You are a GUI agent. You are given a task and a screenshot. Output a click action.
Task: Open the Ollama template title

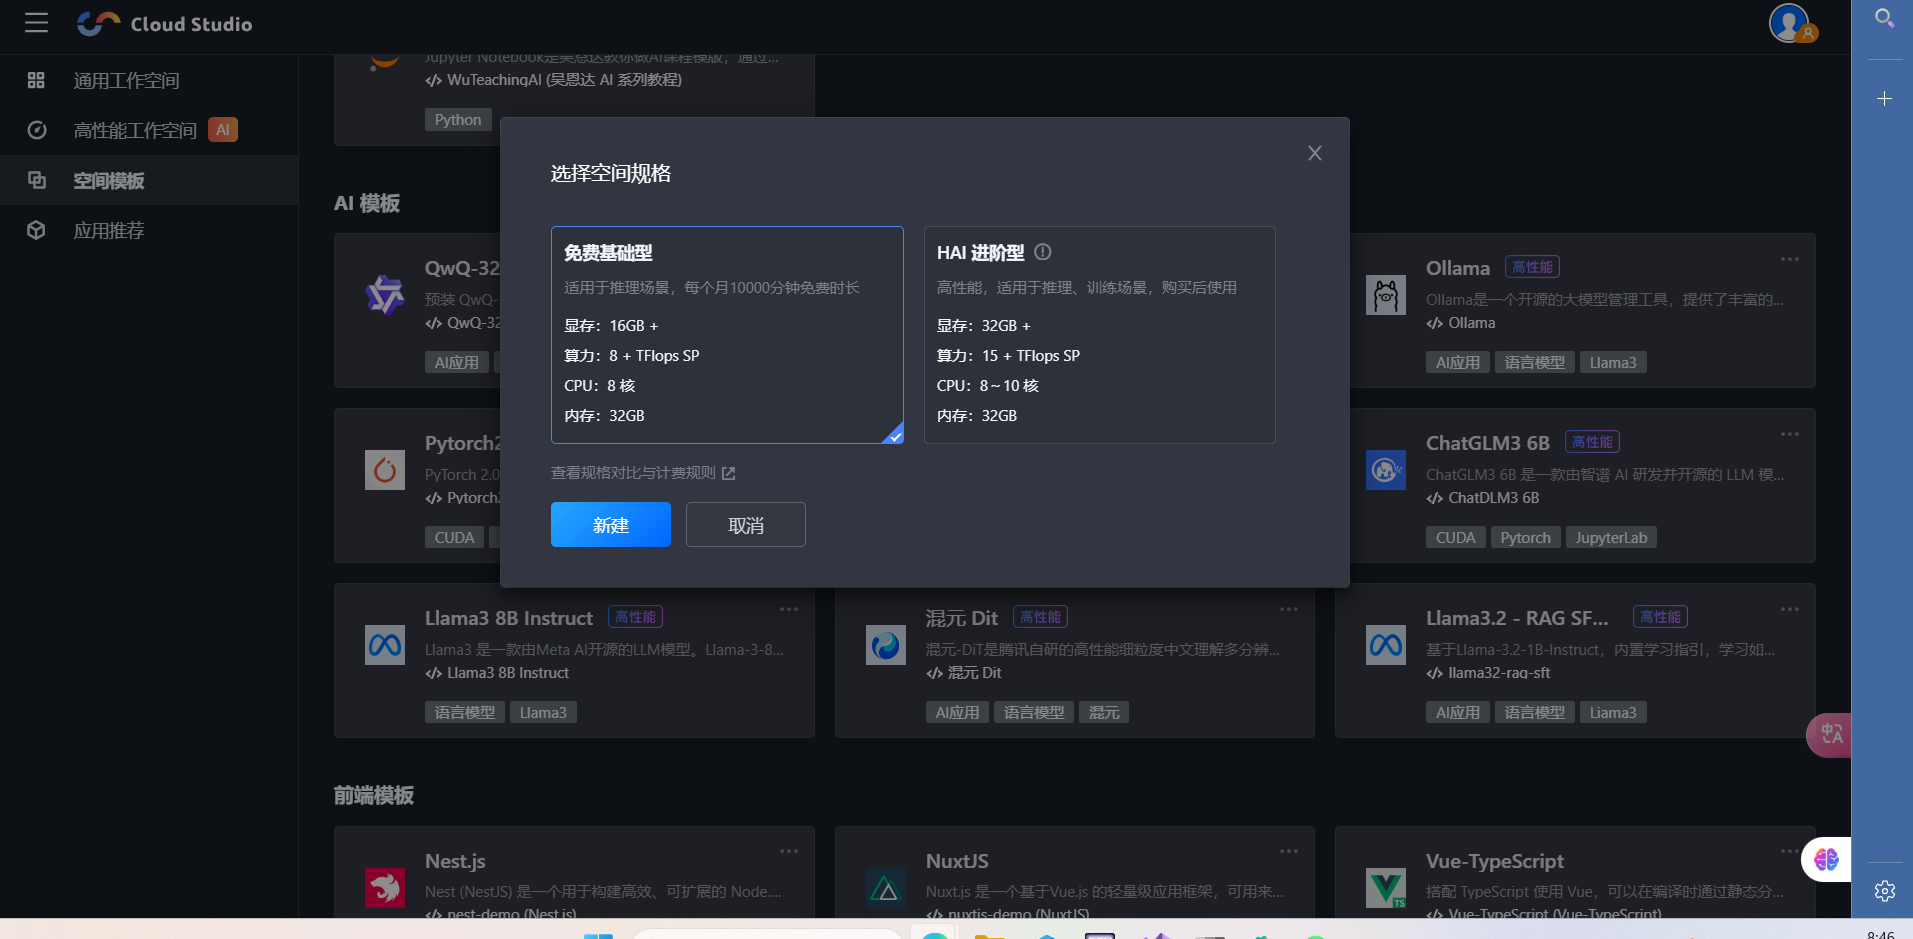tap(1457, 268)
